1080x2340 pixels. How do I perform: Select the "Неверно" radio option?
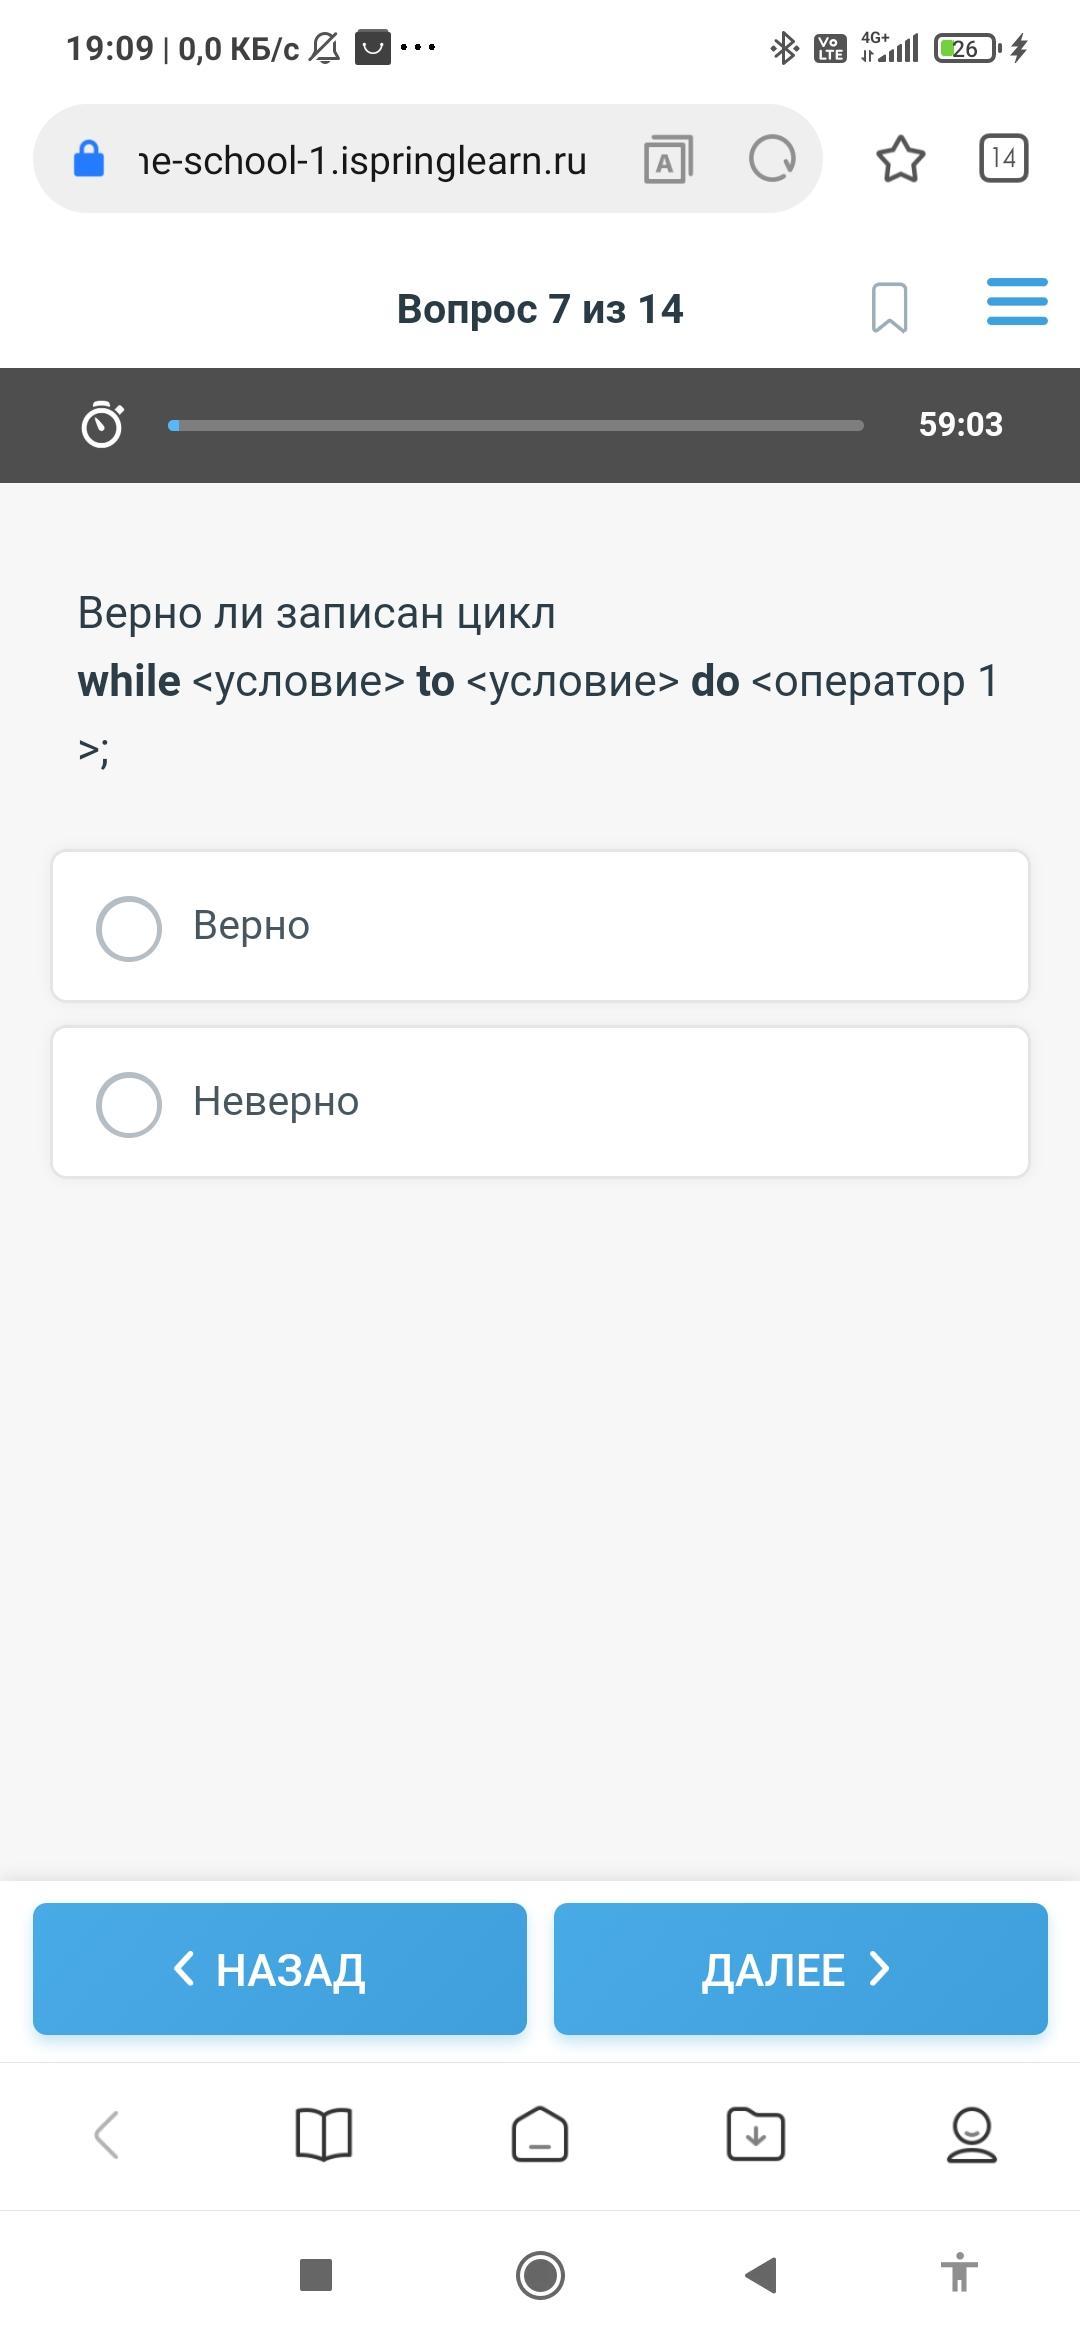tap(129, 1104)
